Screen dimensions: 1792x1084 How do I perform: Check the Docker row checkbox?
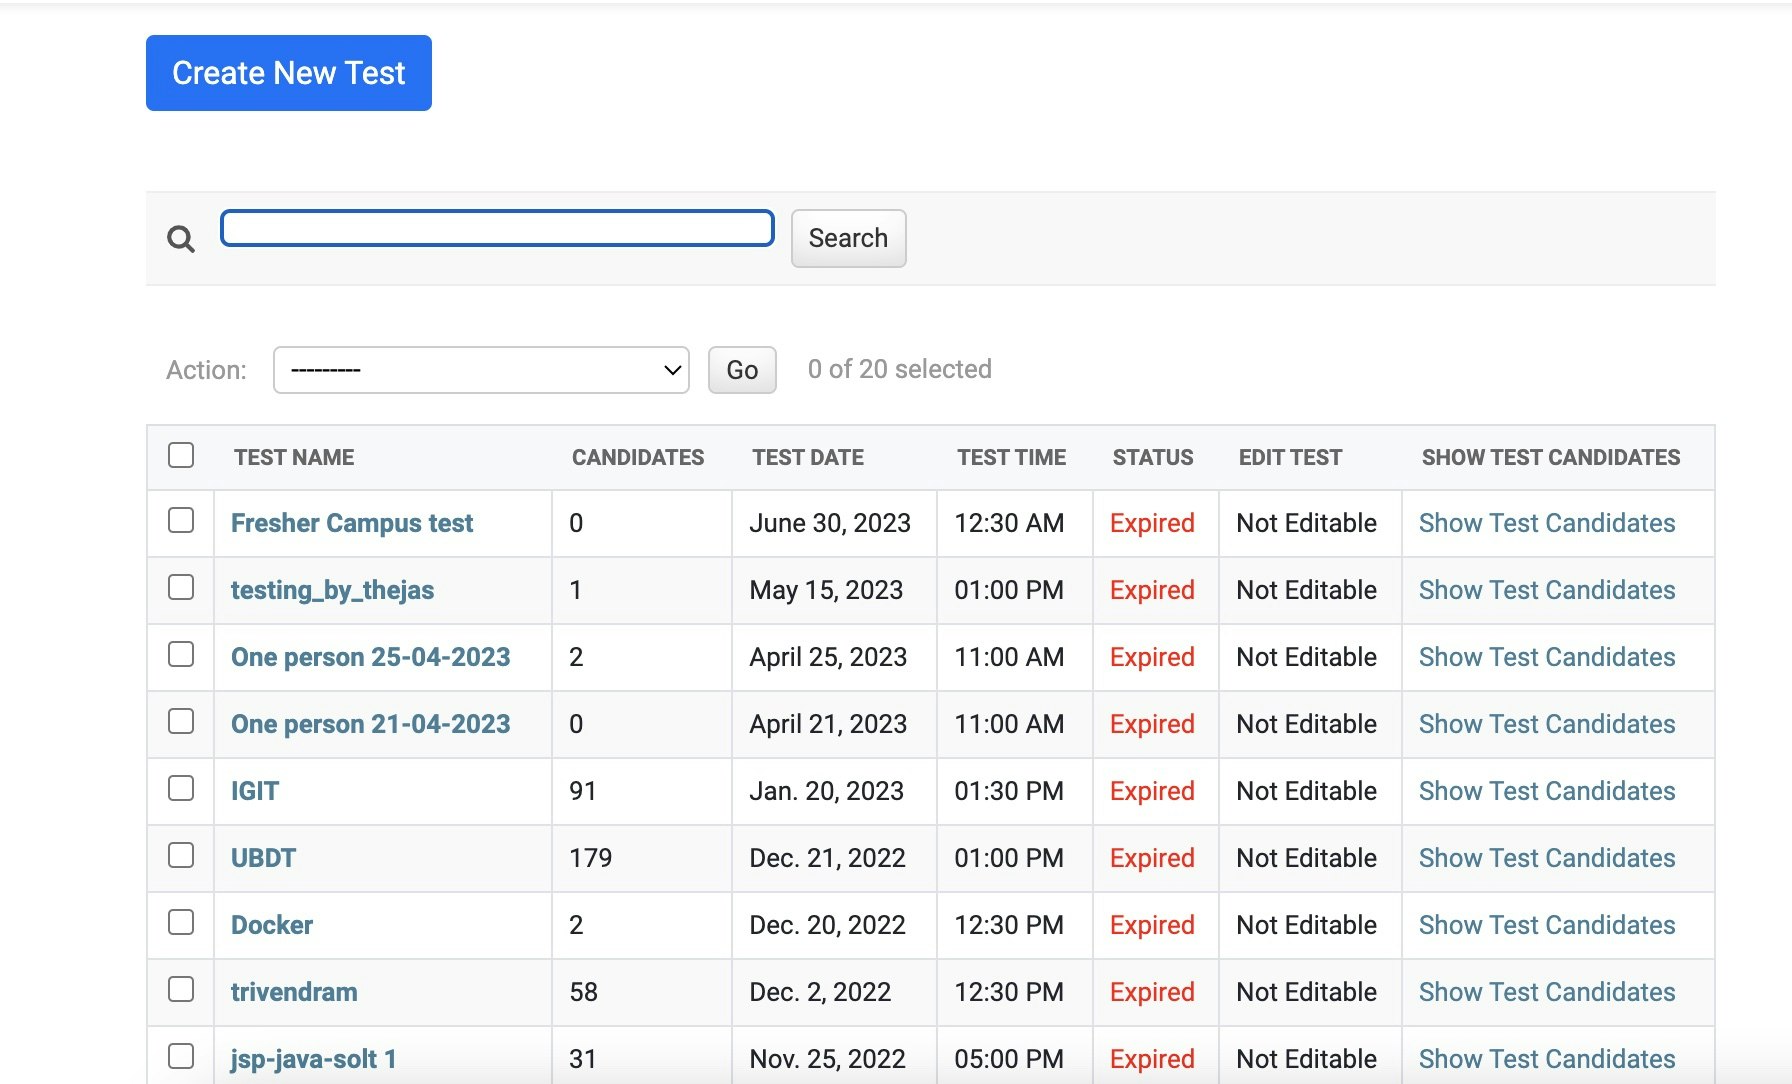pos(181,922)
